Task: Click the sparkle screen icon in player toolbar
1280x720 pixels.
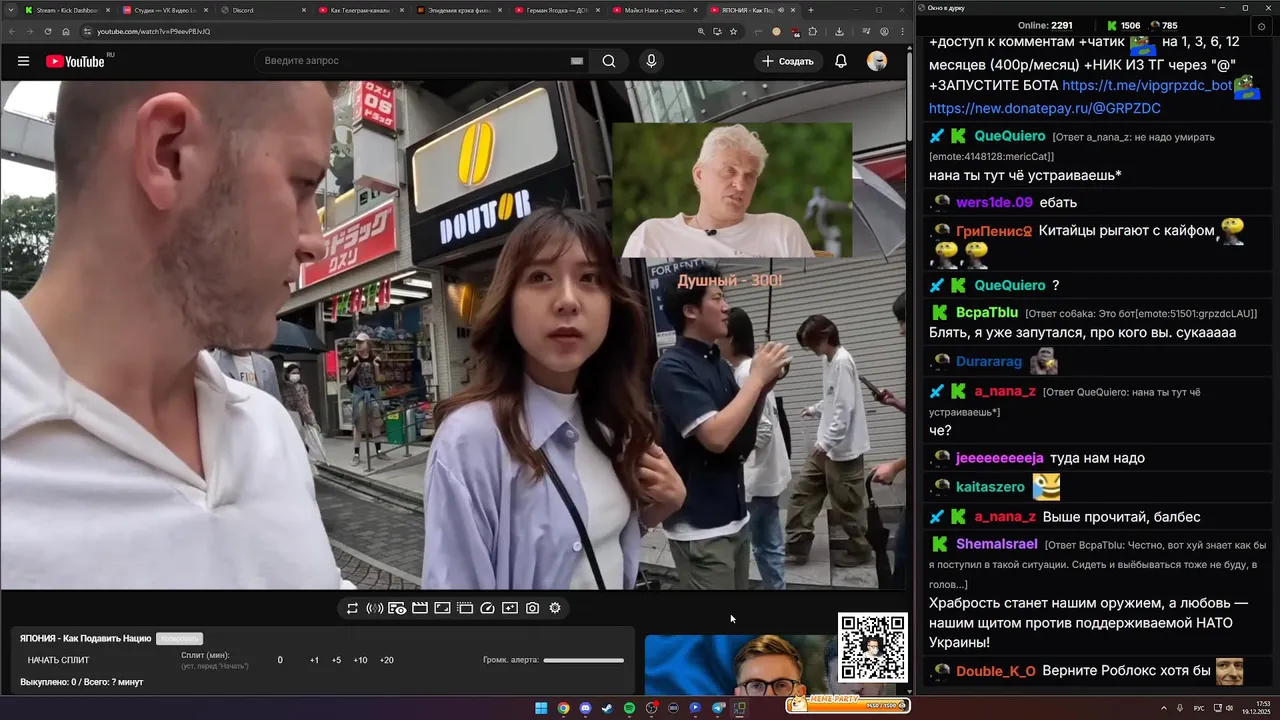Action: click(510, 608)
